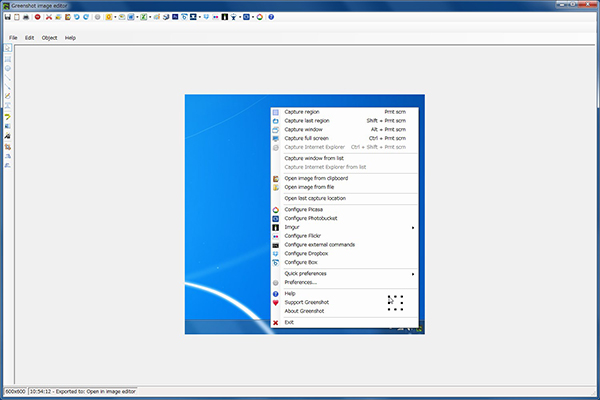
Task: Click the black Imgur upload icon
Action: 225,17
